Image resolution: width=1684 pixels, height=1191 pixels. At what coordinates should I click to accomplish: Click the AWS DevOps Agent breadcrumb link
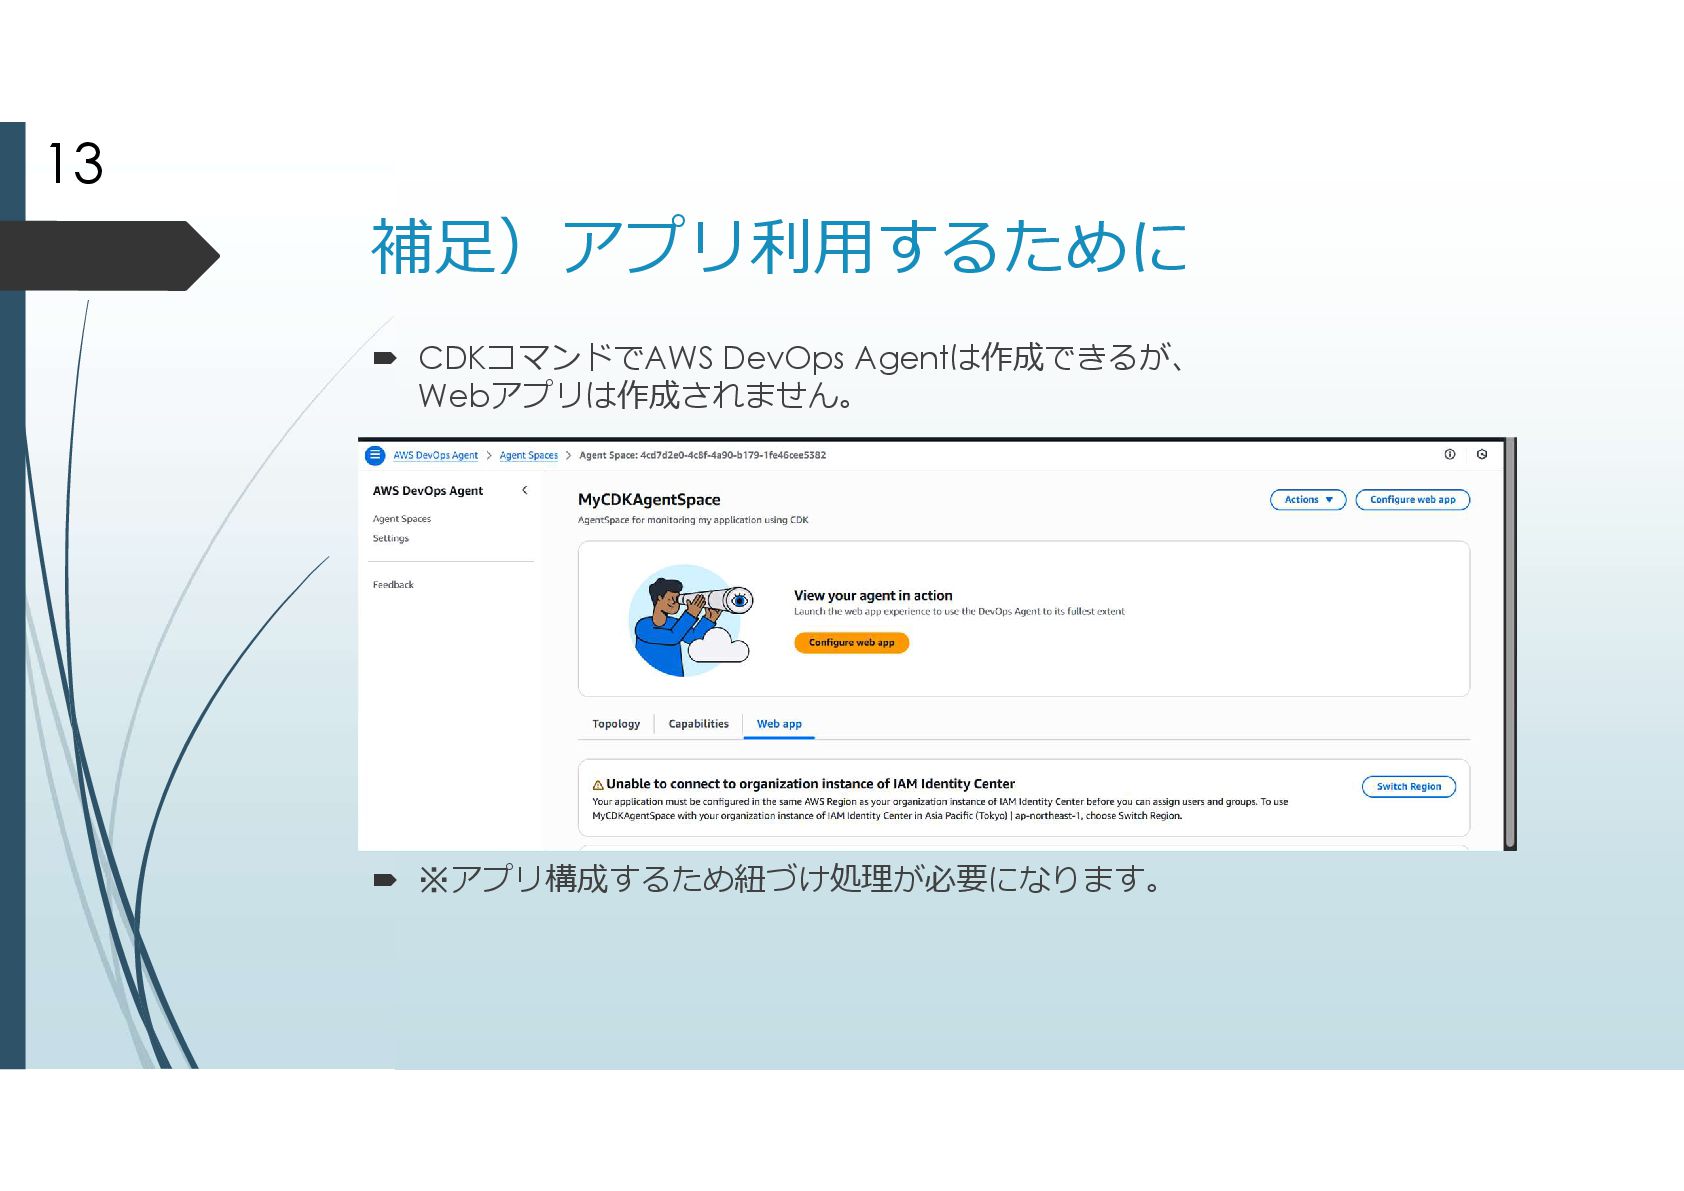(435, 455)
